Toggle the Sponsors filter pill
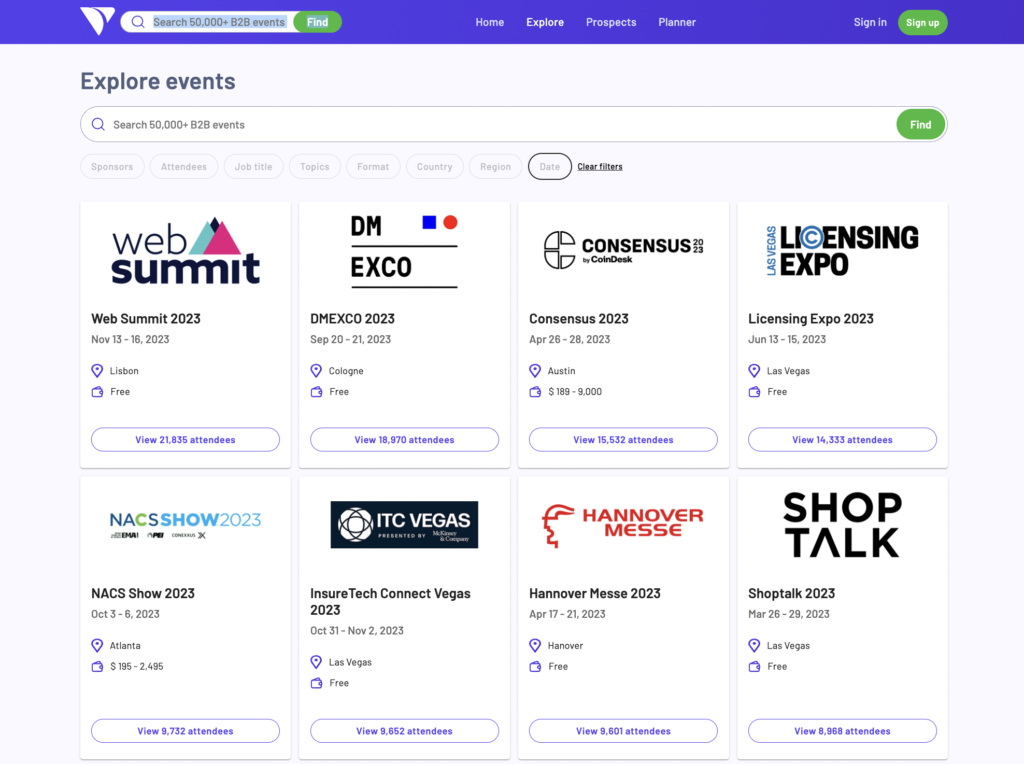This screenshot has width=1024, height=764. tap(112, 166)
